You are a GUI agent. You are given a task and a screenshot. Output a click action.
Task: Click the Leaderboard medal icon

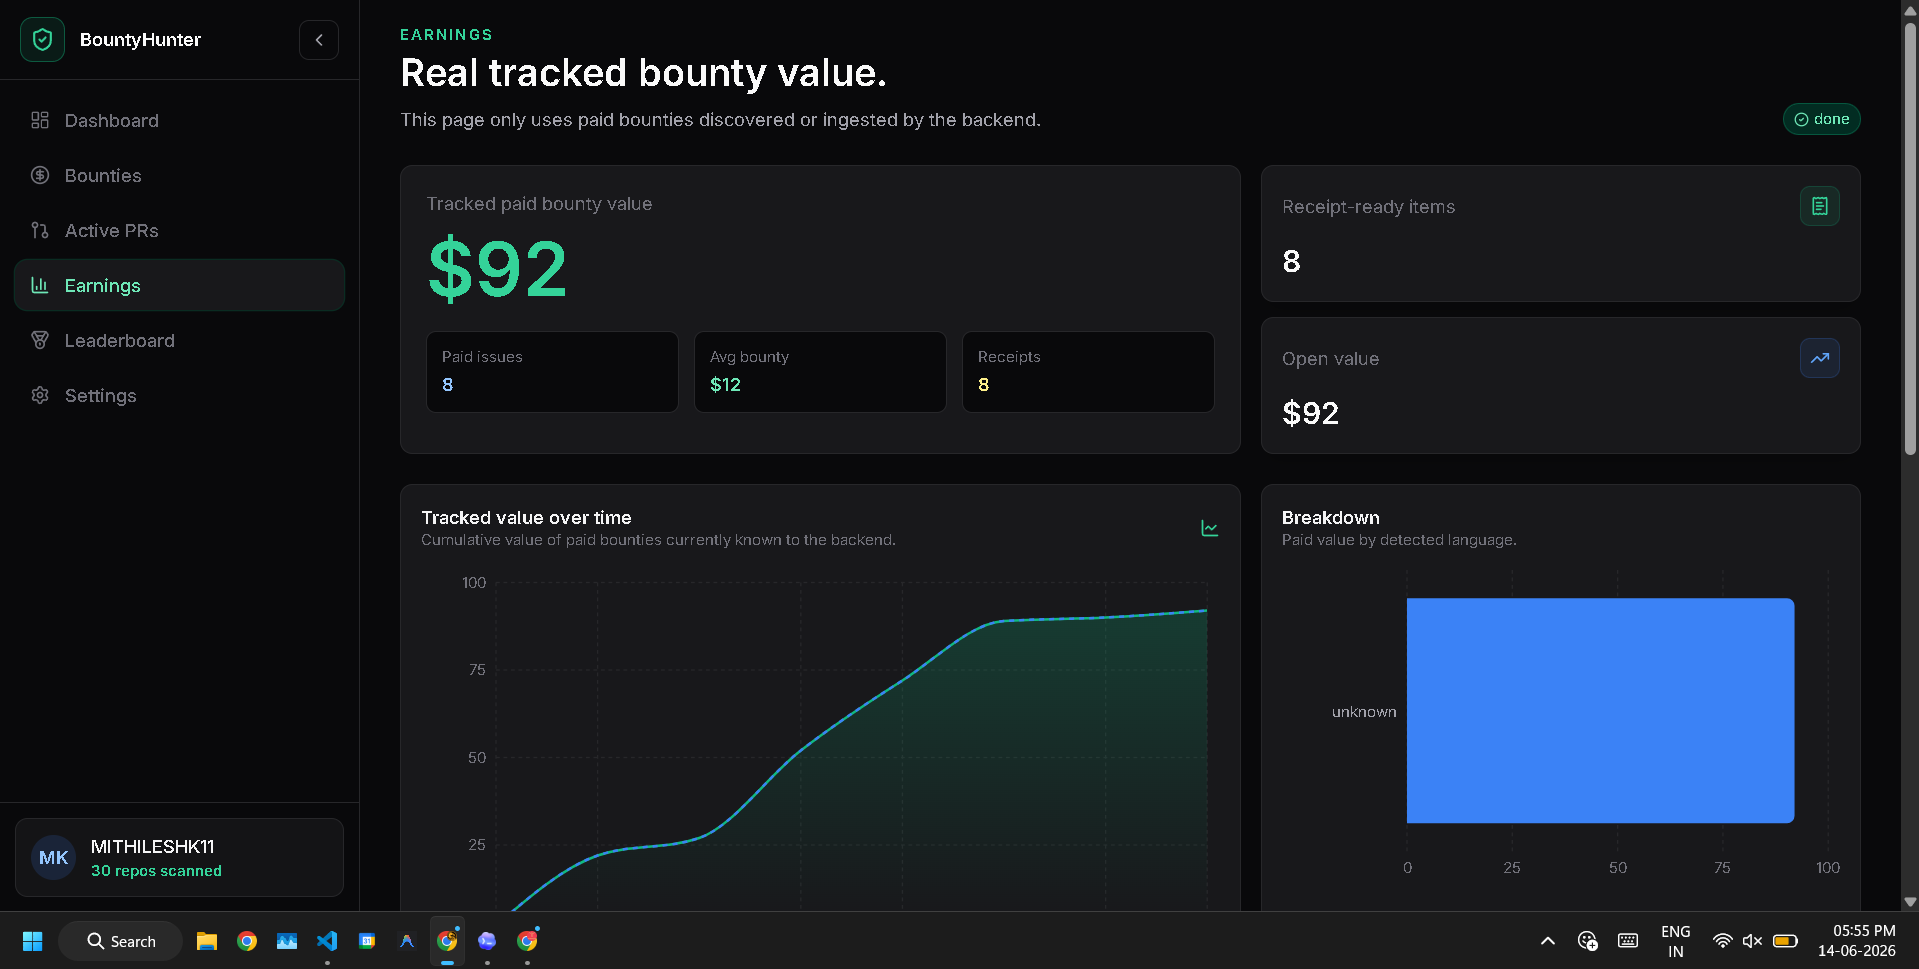pyautogui.click(x=40, y=340)
